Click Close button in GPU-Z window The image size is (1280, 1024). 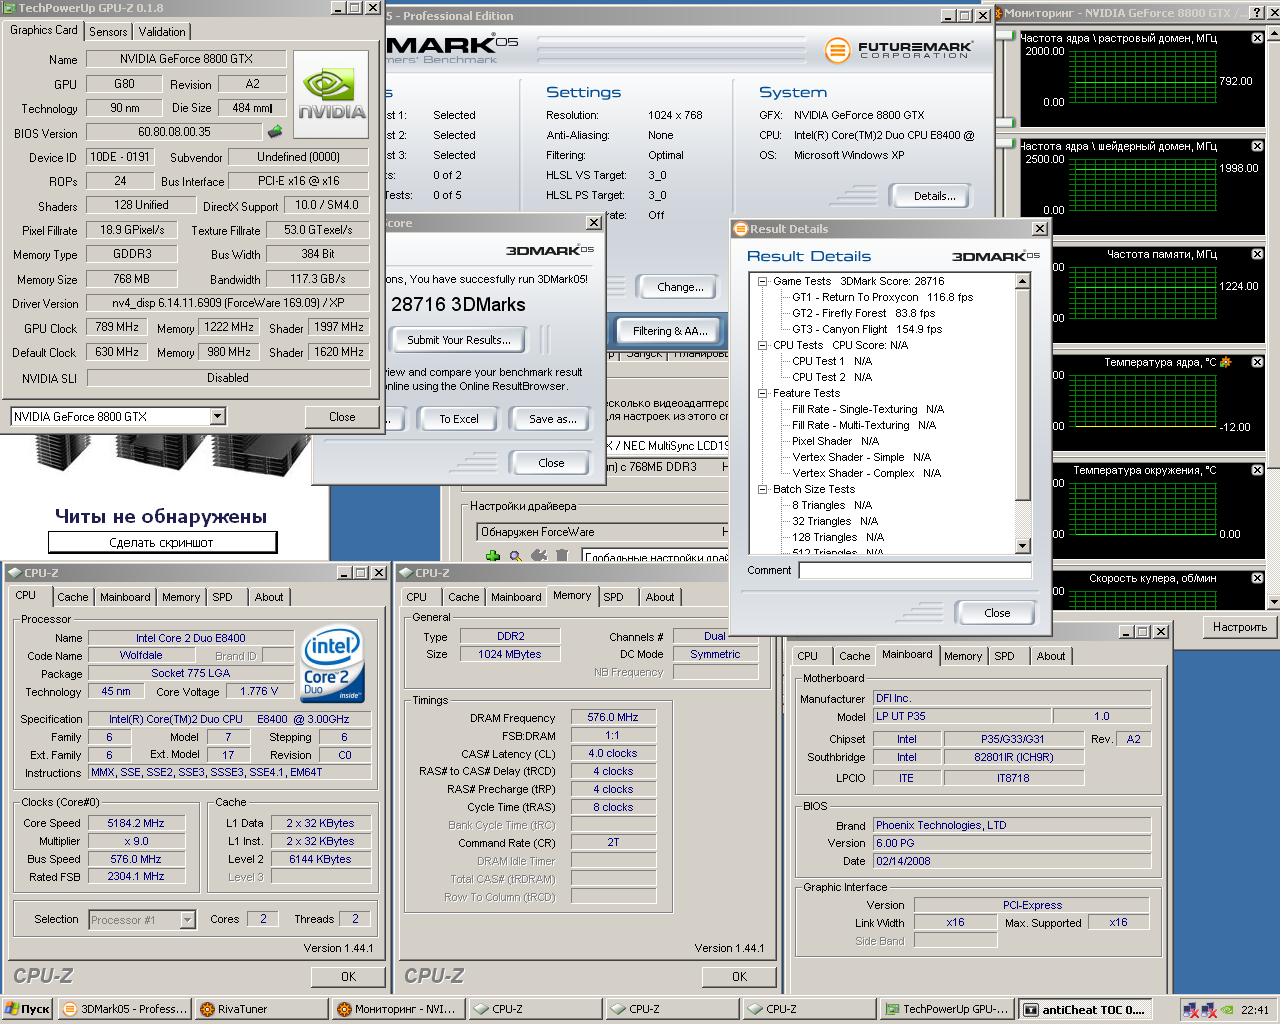[342, 417]
